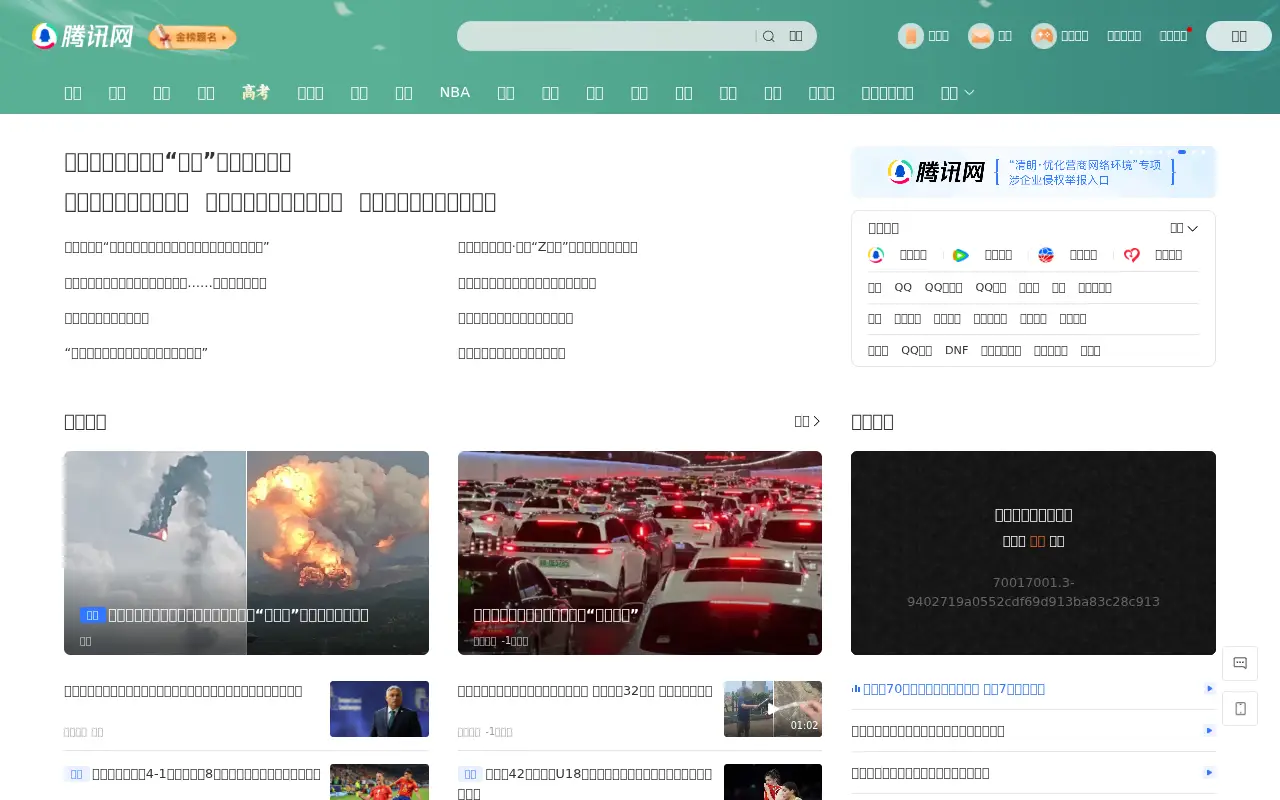Viewport: 1280px width, 800px height.
Task: Click the red heart charity icon
Action: [1131, 255]
